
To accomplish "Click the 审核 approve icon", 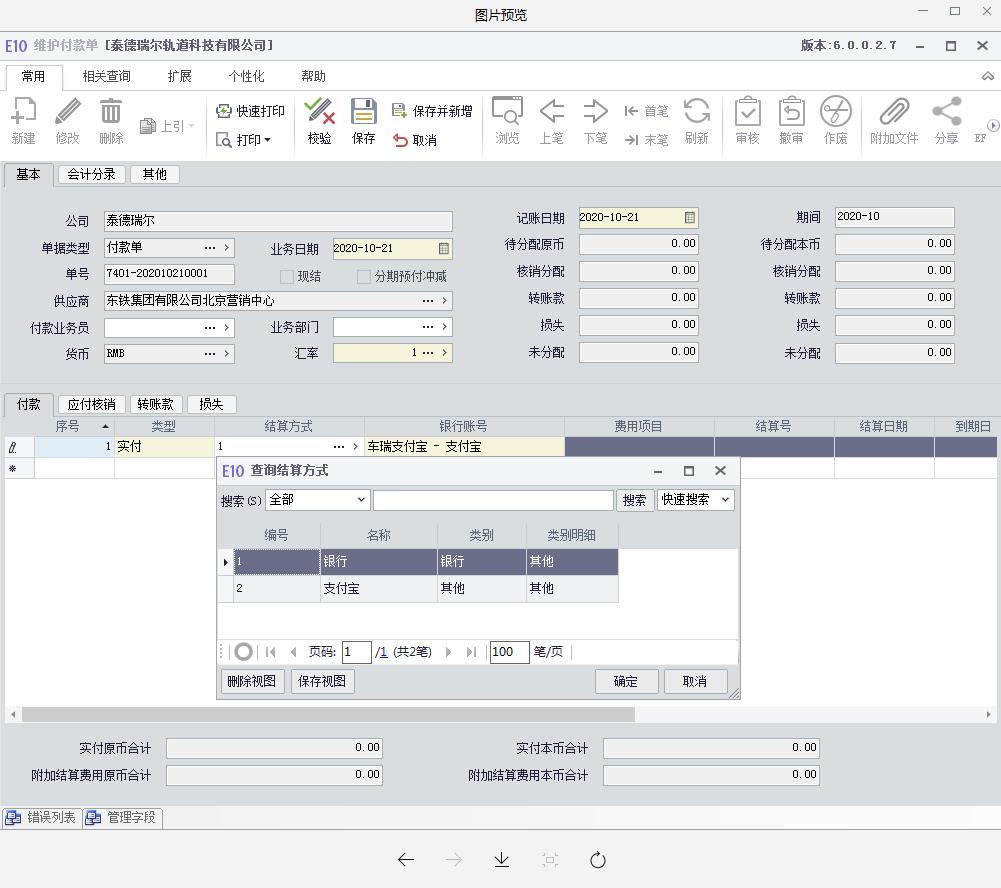I will (x=748, y=111).
